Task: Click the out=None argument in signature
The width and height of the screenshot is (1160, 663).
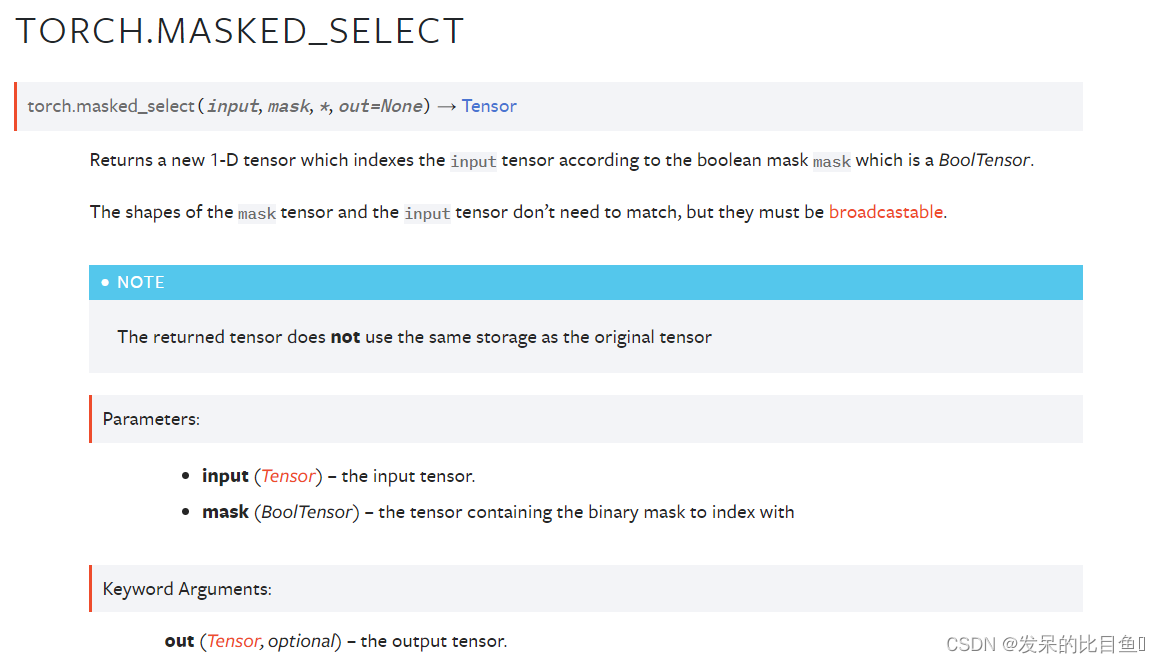Action: click(380, 106)
